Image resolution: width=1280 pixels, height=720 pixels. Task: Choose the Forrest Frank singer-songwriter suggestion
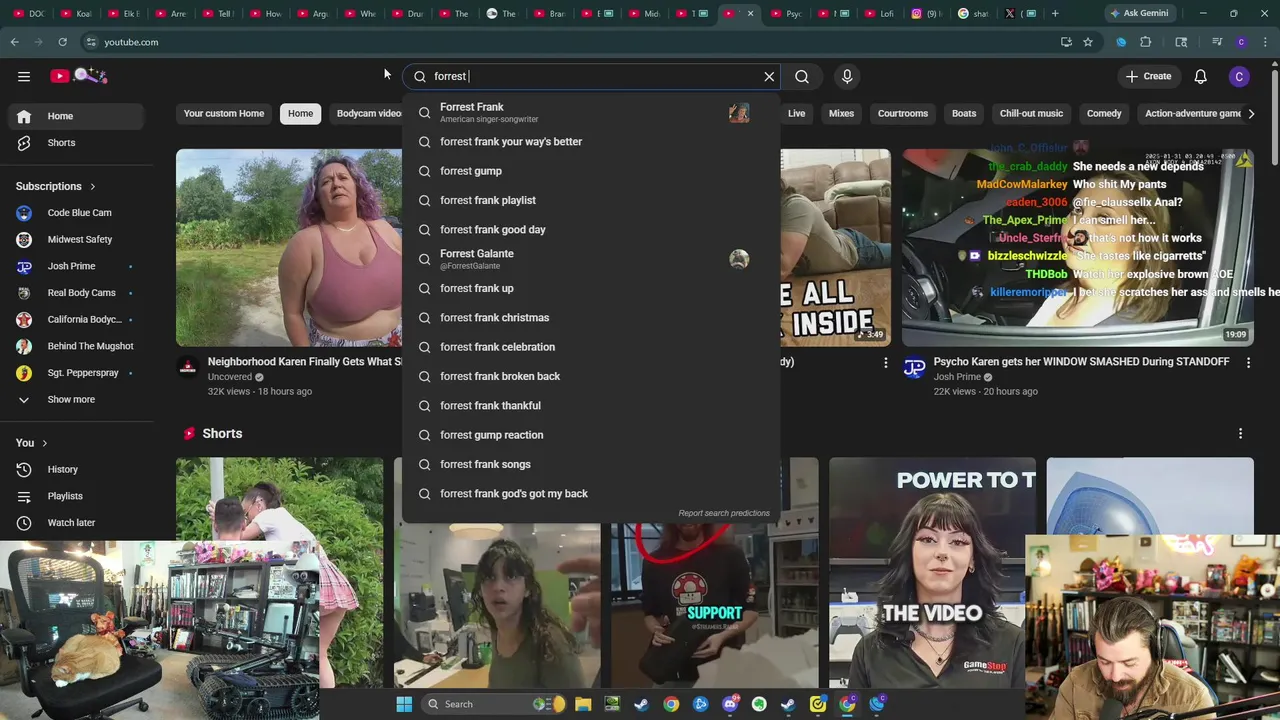pyautogui.click(x=590, y=112)
